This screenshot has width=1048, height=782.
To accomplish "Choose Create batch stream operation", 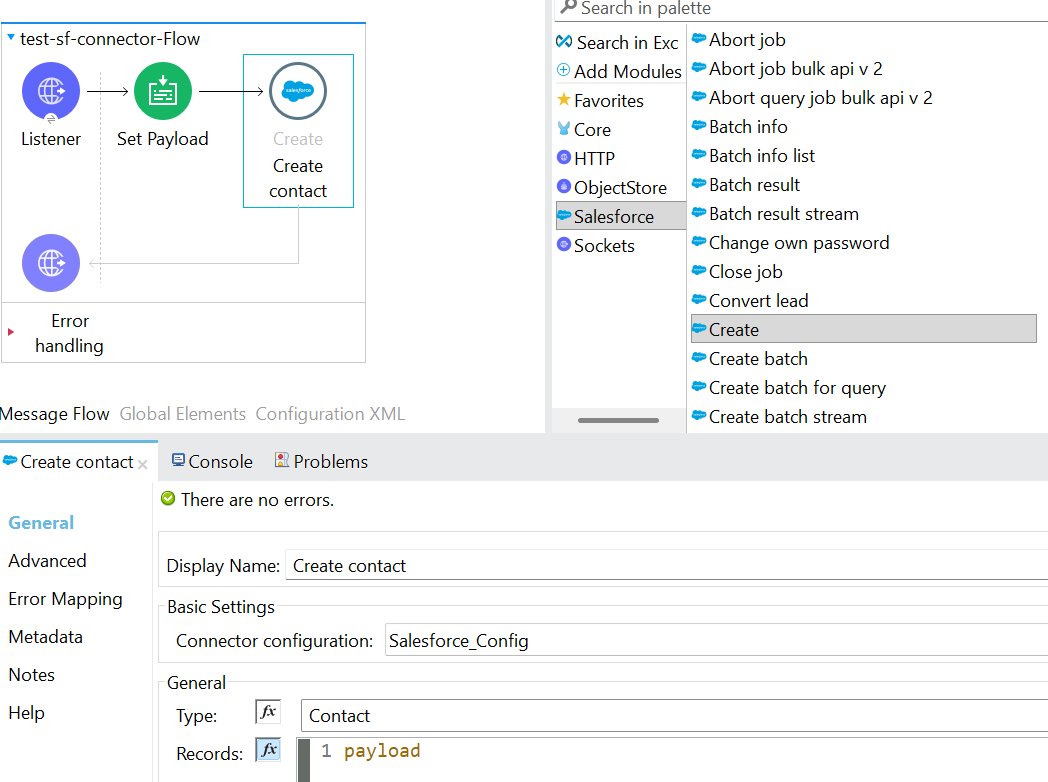I will coord(779,417).
